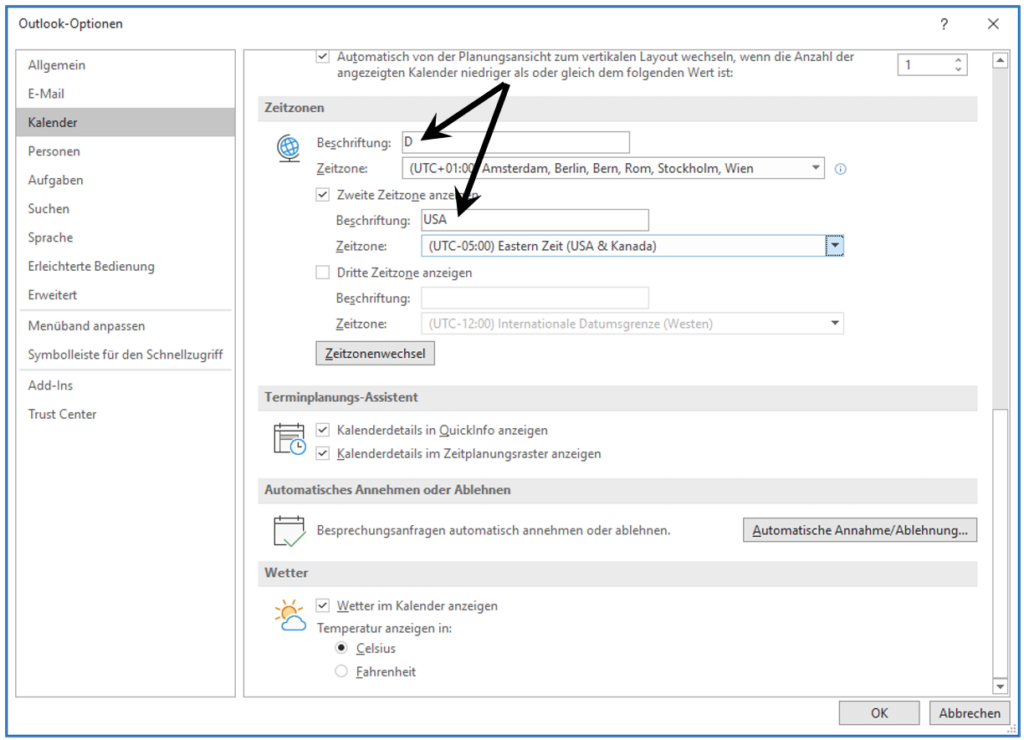Open Erleichterte Bedienung options
1024x740 pixels.
pos(125,266)
